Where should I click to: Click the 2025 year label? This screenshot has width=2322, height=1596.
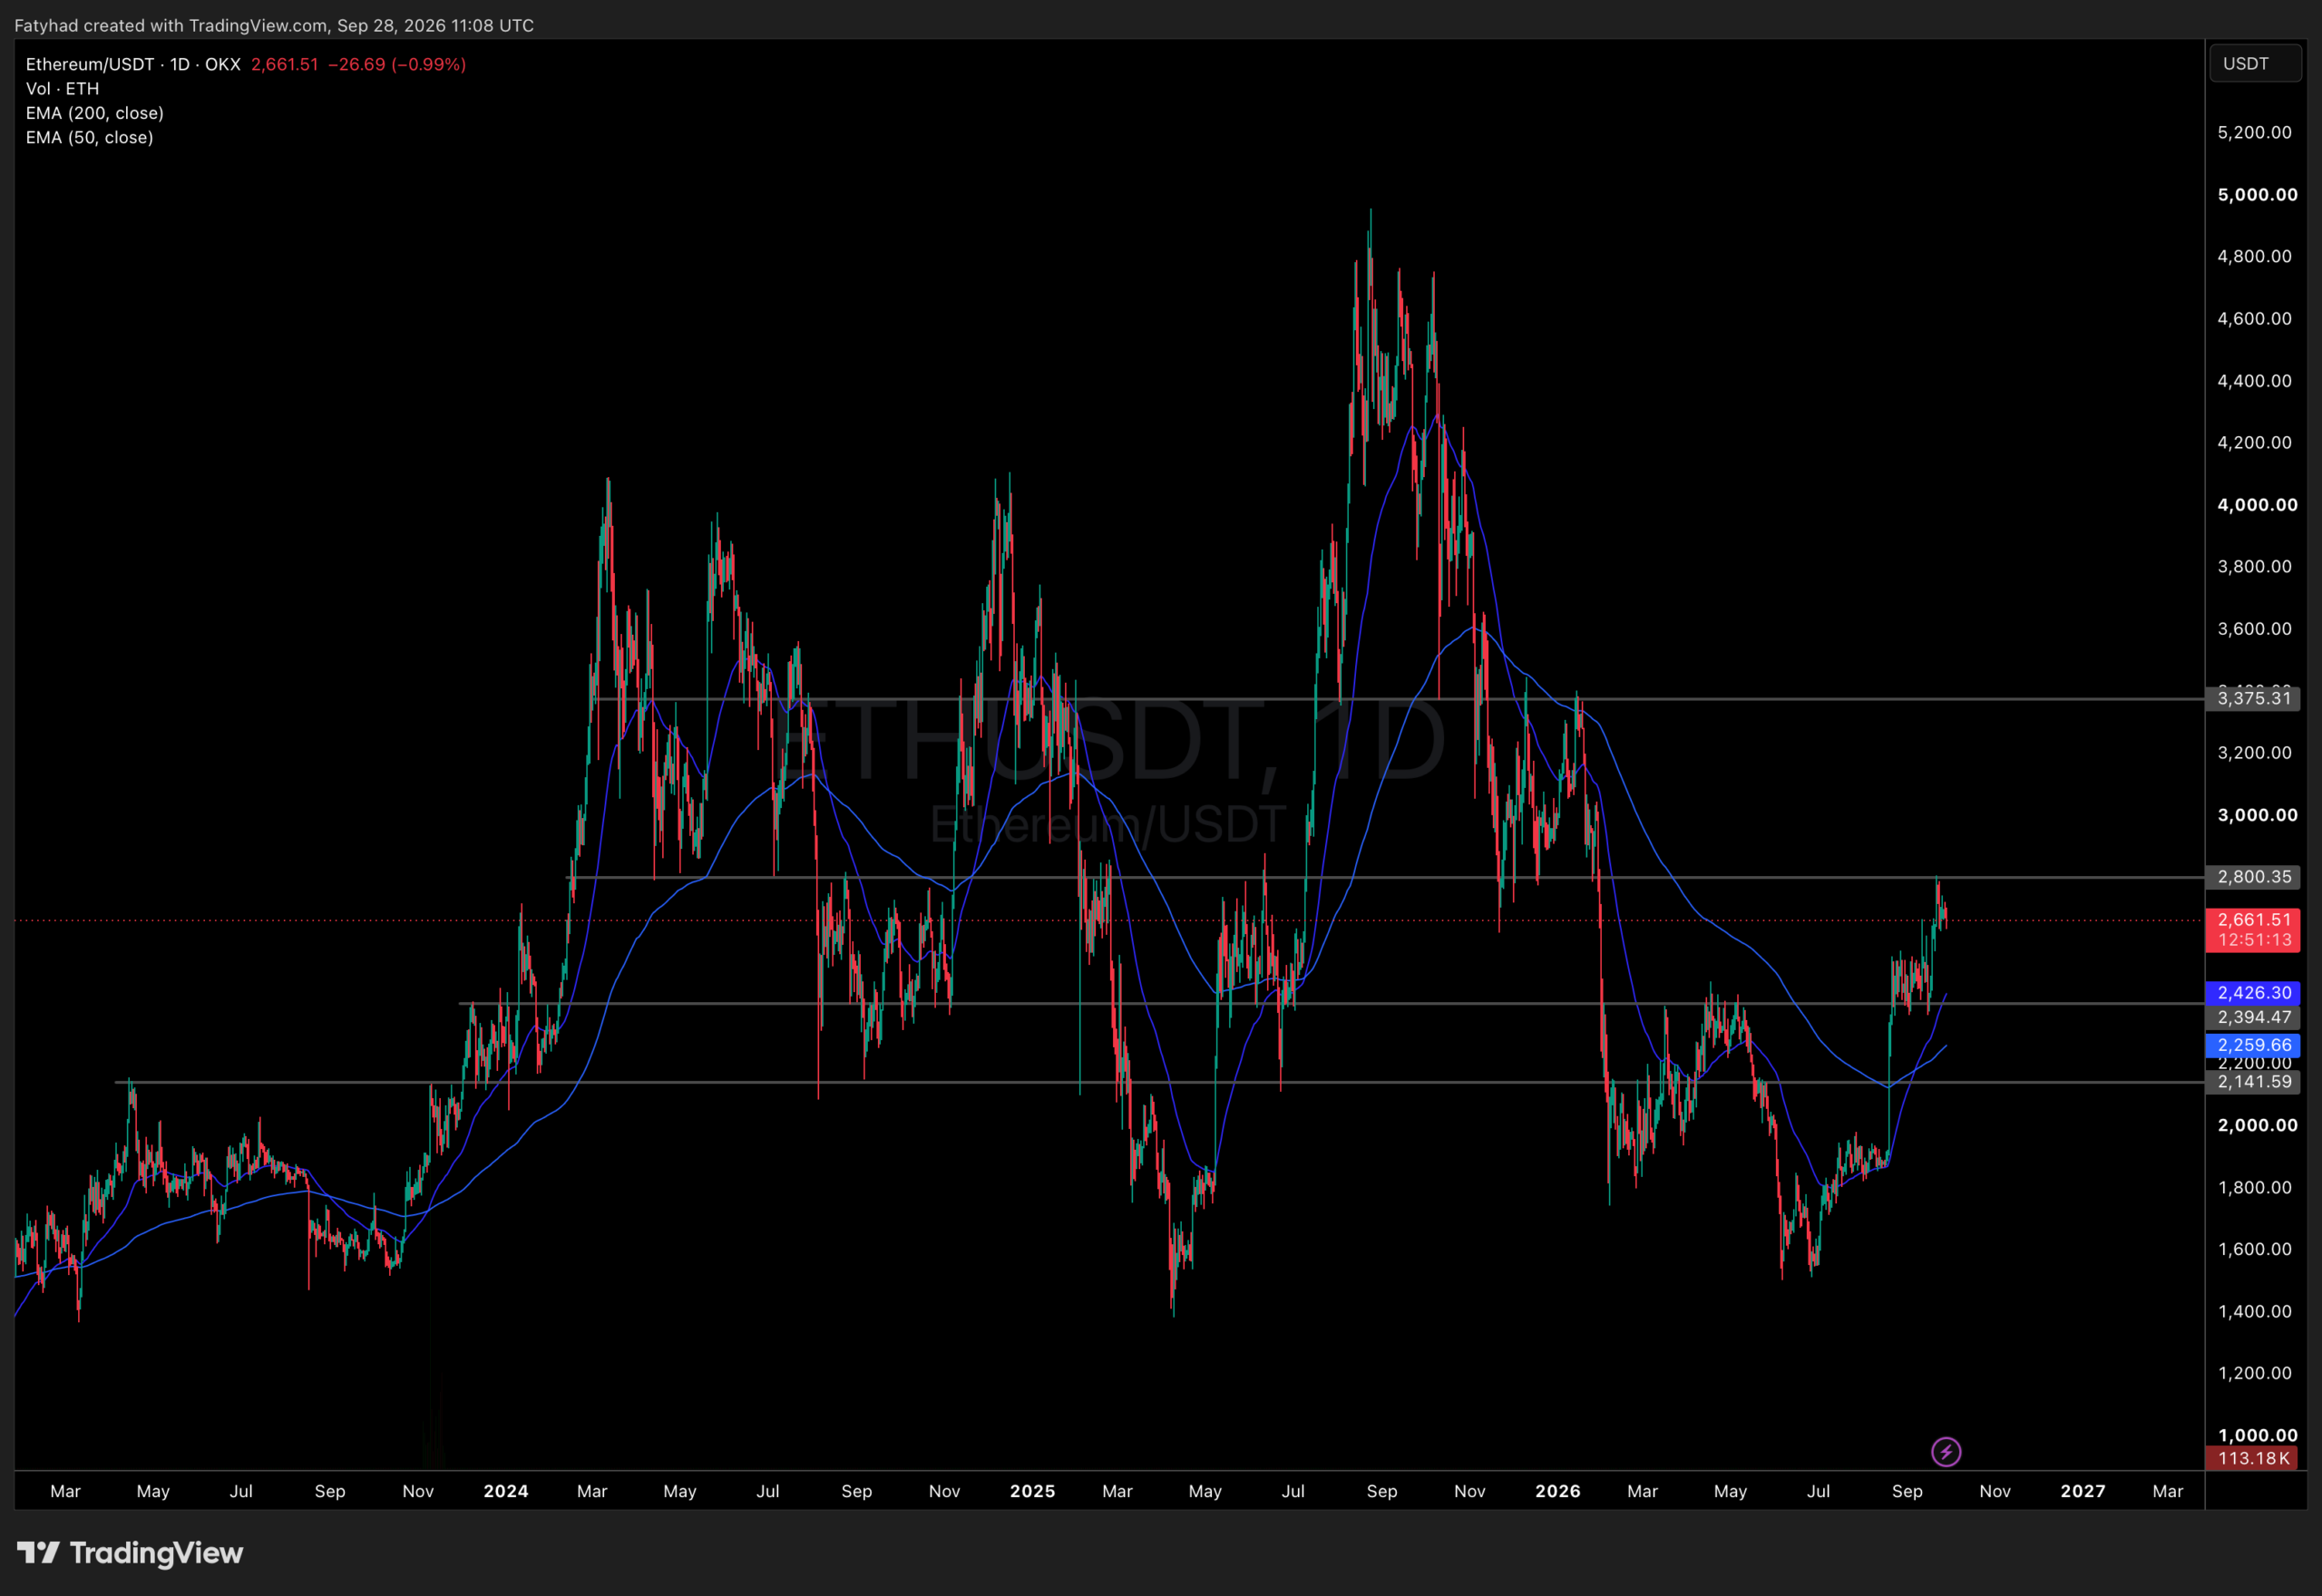point(1032,1491)
